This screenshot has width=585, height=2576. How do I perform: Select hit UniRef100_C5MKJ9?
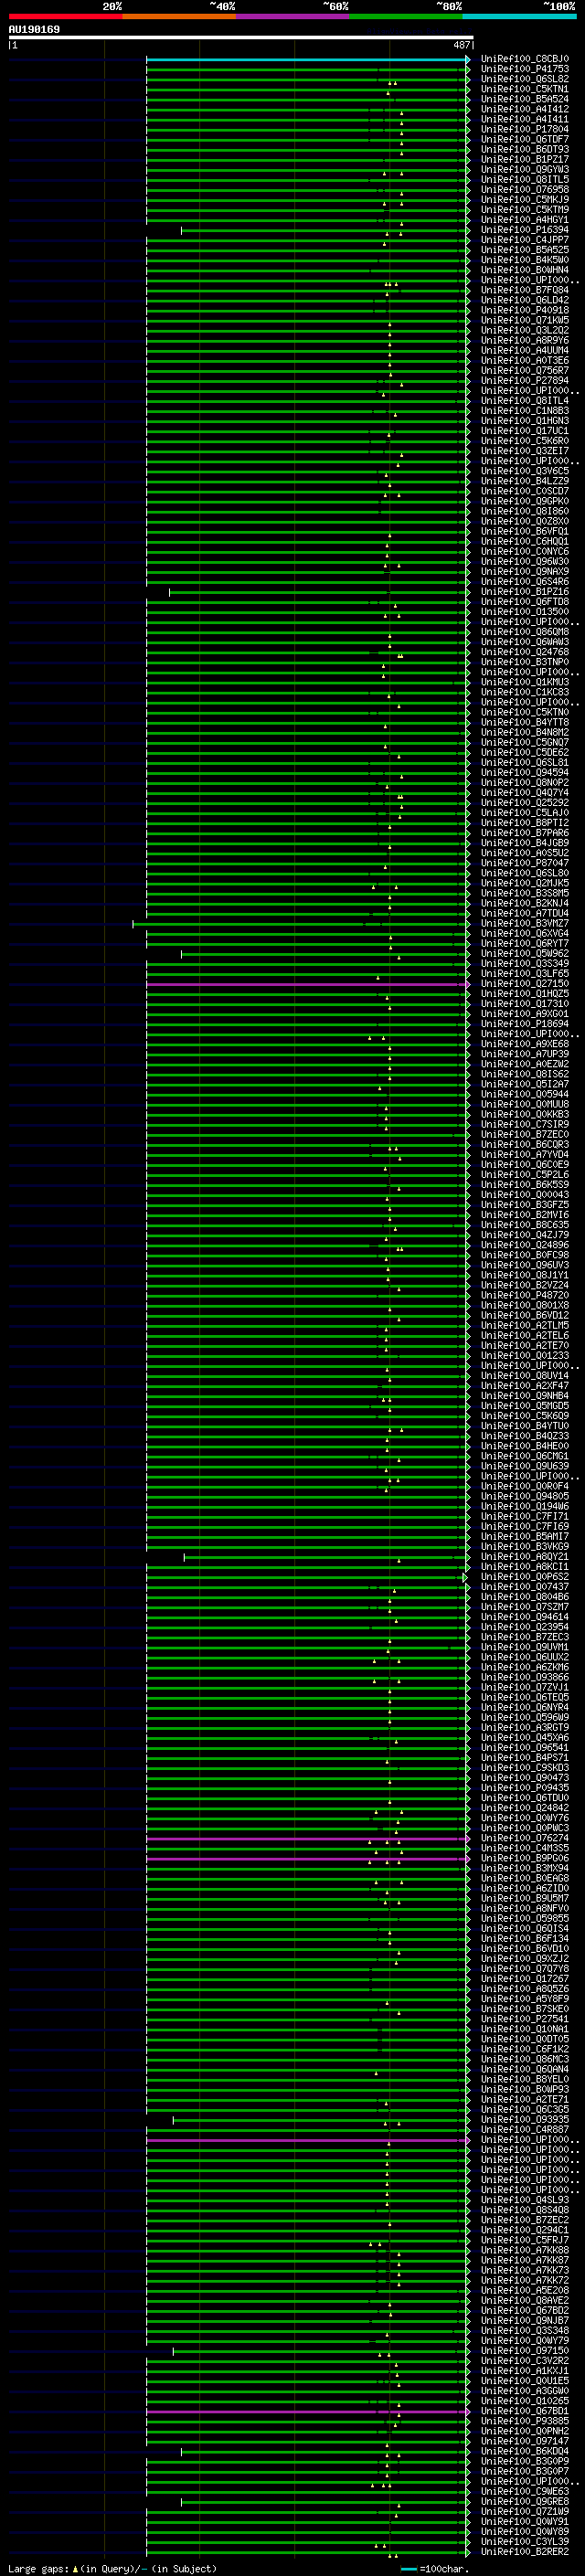pos(525,200)
